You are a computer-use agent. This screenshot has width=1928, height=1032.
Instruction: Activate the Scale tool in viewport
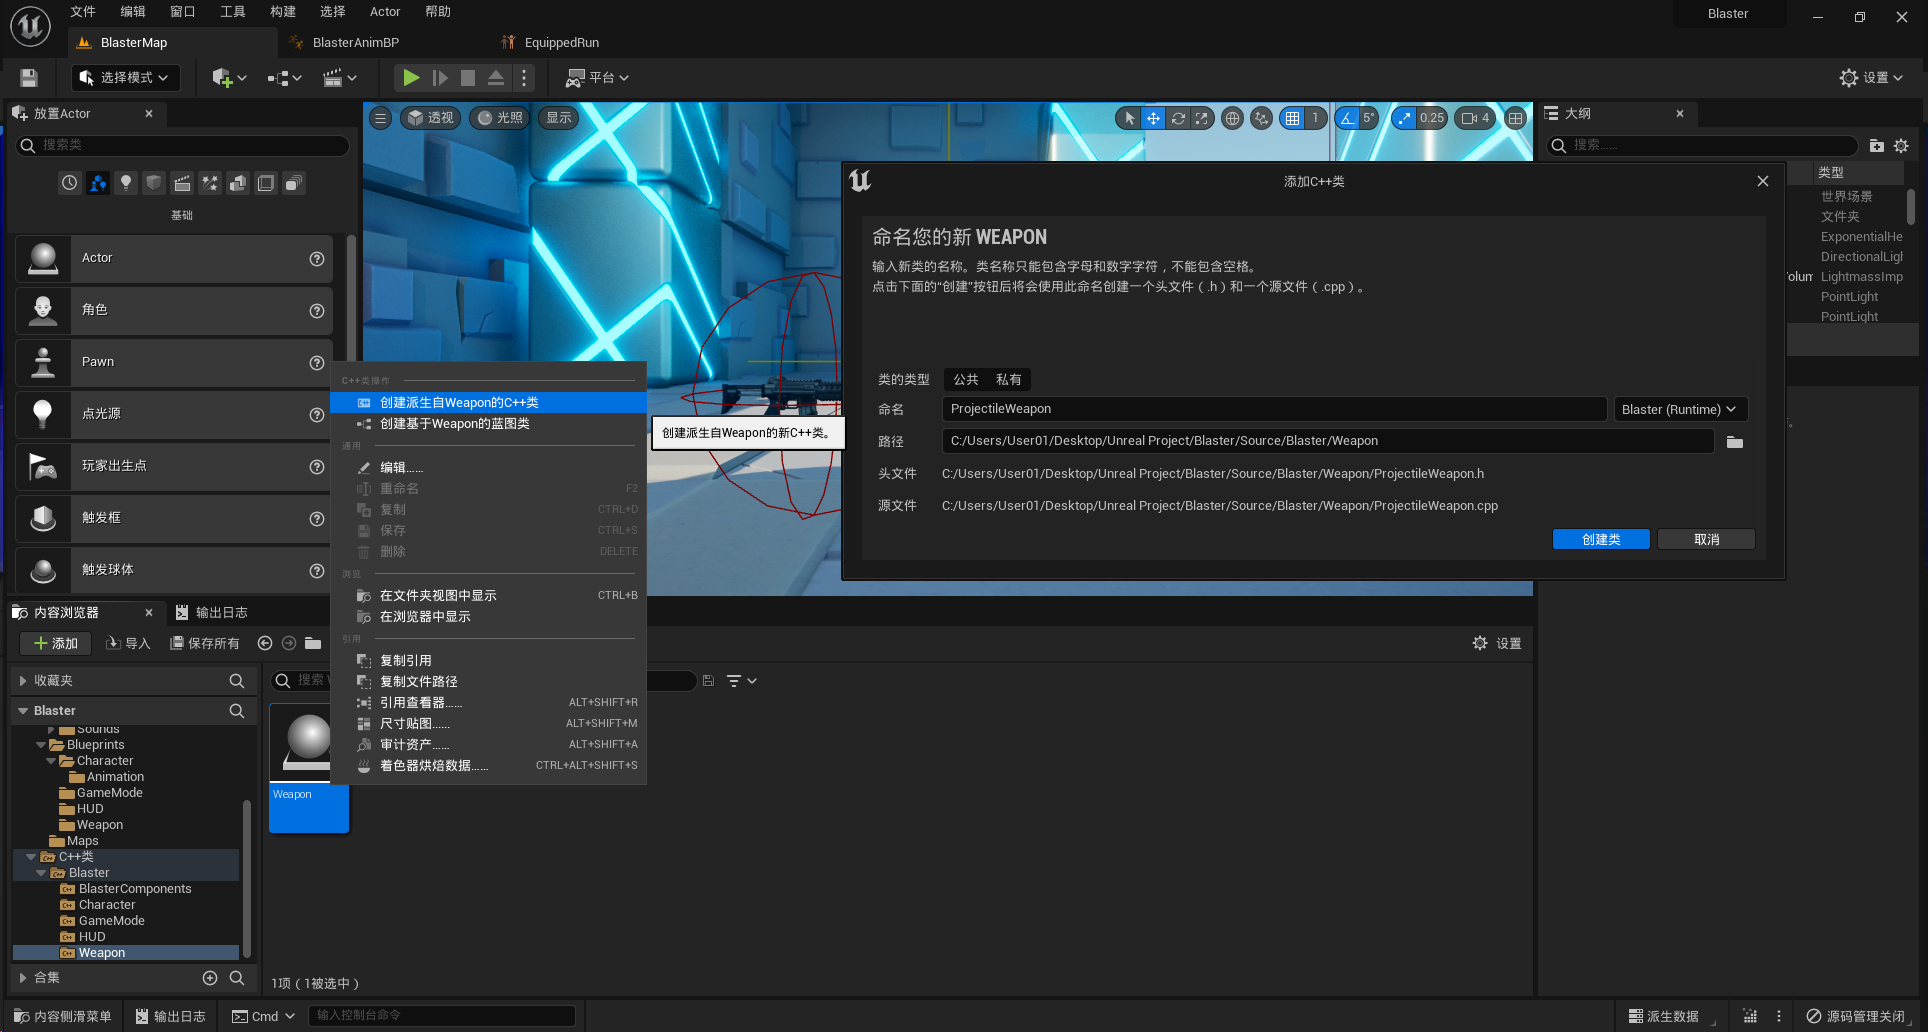(1202, 118)
